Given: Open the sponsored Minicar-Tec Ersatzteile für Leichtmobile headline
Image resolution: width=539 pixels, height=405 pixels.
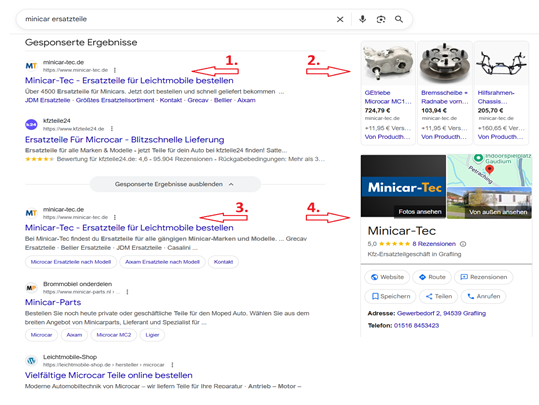Looking at the screenshot, I should [x=129, y=80].
